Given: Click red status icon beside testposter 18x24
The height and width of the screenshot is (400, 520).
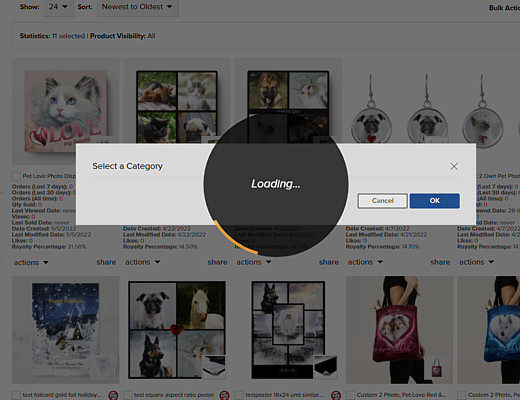Looking at the screenshot, I should 336,395.
